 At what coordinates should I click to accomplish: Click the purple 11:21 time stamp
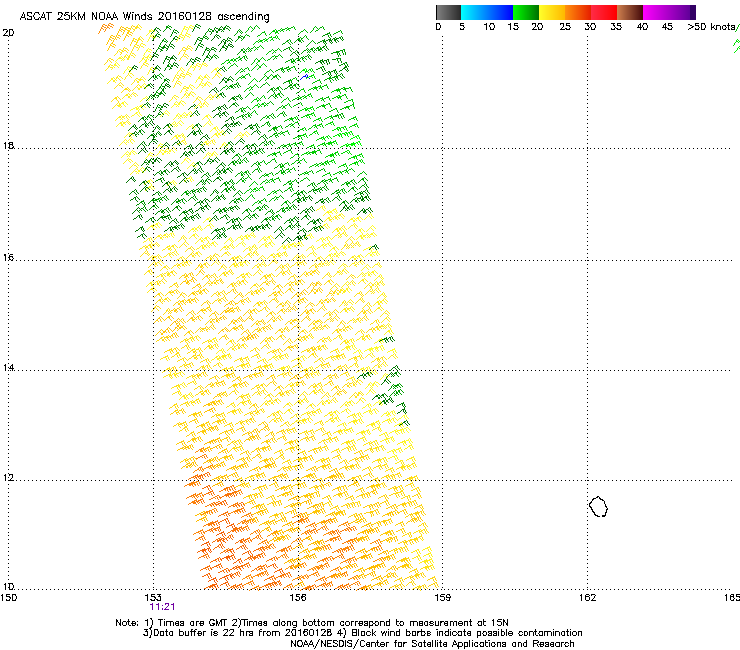[x=162, y=607]
